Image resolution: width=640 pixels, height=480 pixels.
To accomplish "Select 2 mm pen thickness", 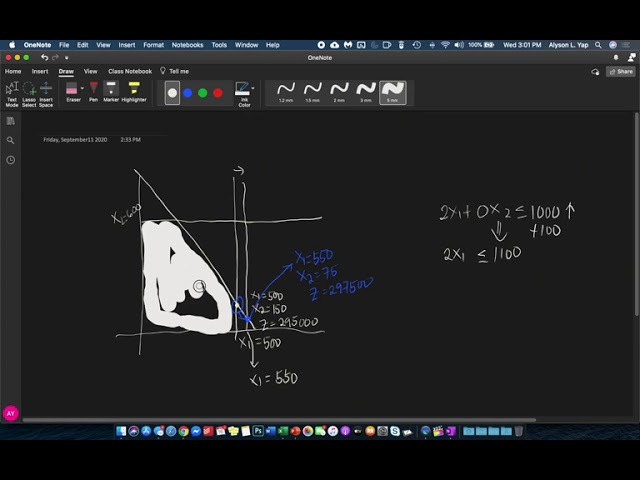I will (339, 93).
